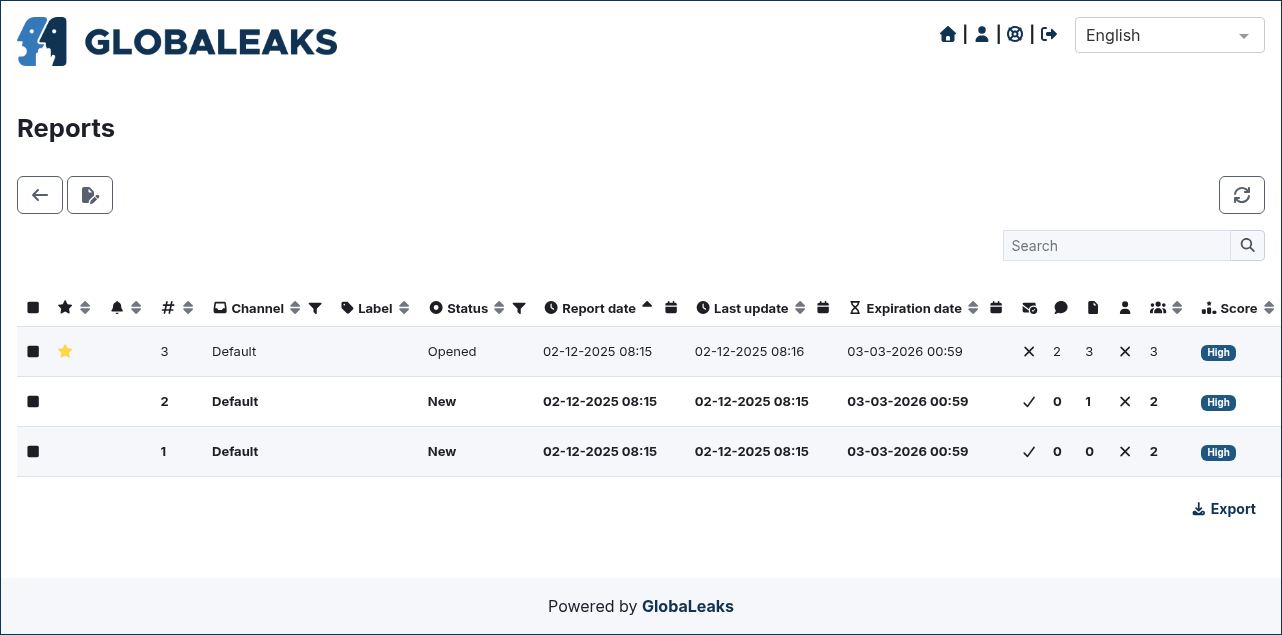Viewport: 1282px width, 635px height.
Task: Click the back arrow button
Action: tap(40, 195)
